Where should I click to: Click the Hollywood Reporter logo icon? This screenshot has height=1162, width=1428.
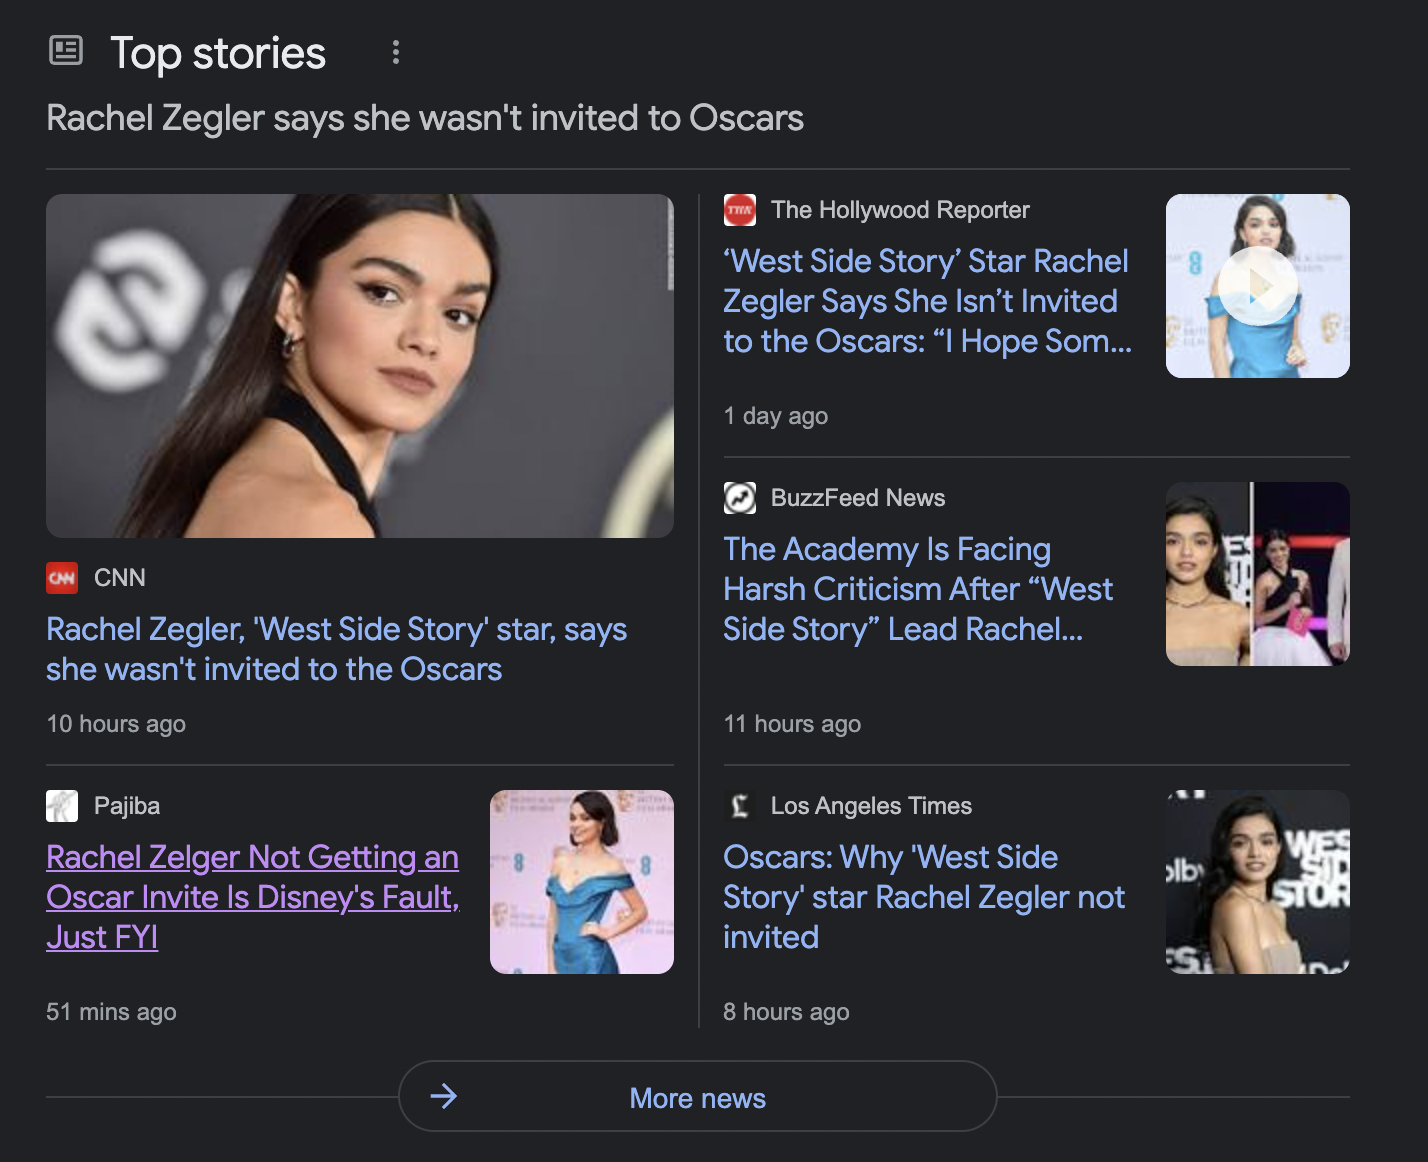[739, 210]
